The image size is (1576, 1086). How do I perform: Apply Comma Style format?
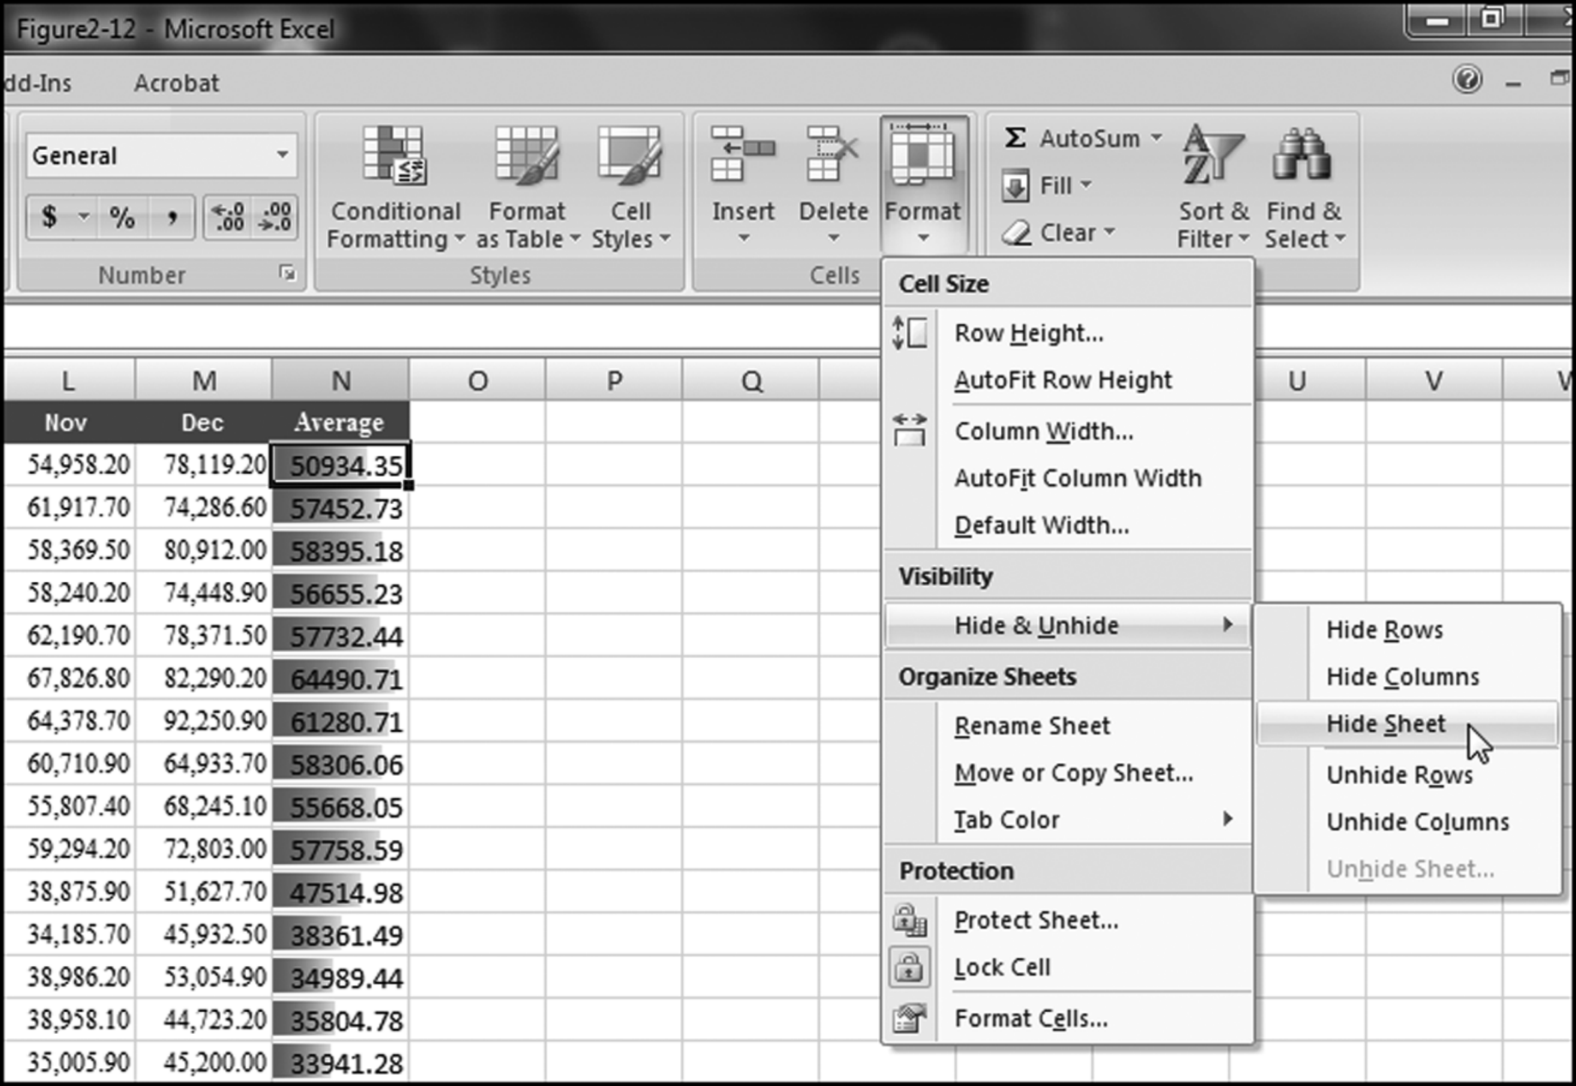(172, 216)
